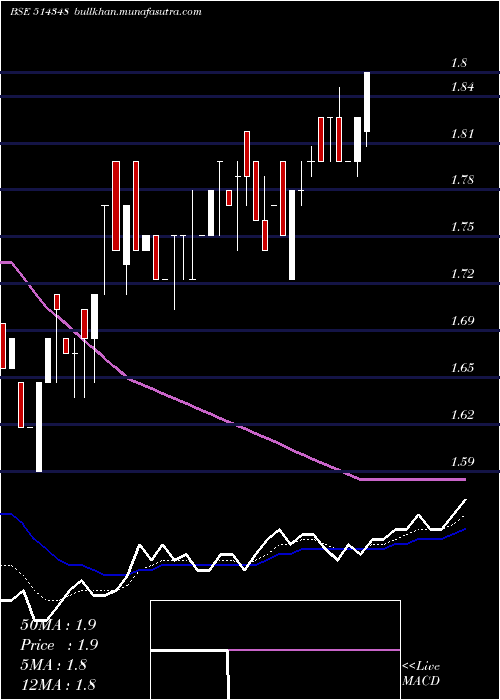
Task: Click the pink line in MACD box
Action: (314, 650)
